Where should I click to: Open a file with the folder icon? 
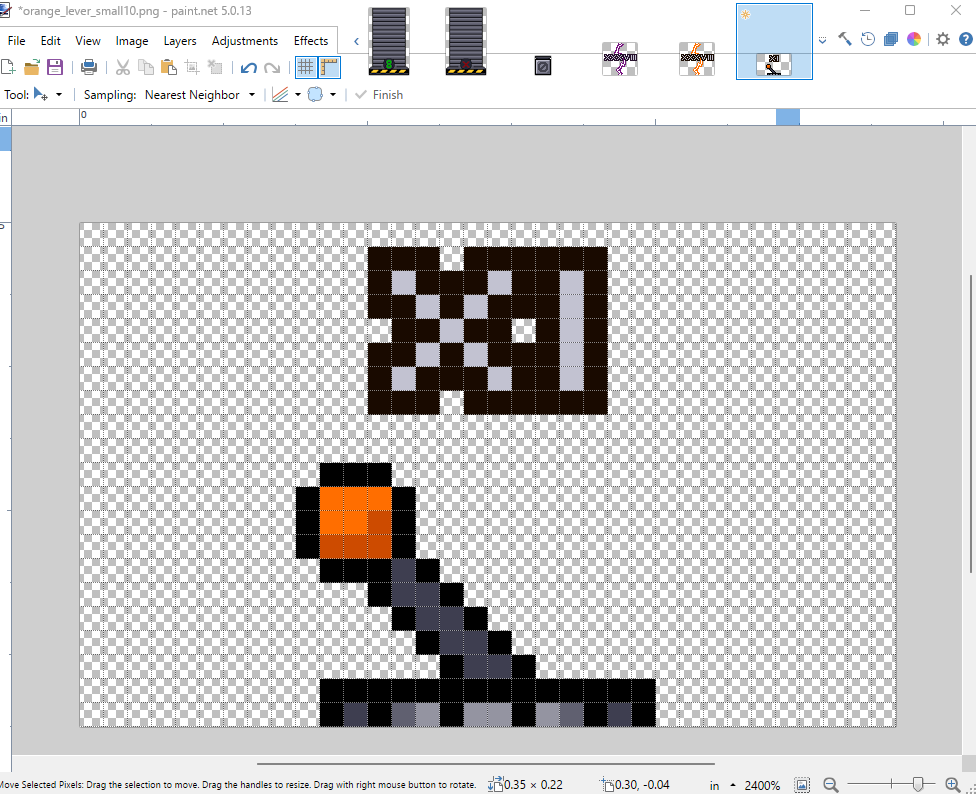click(32, 67)
